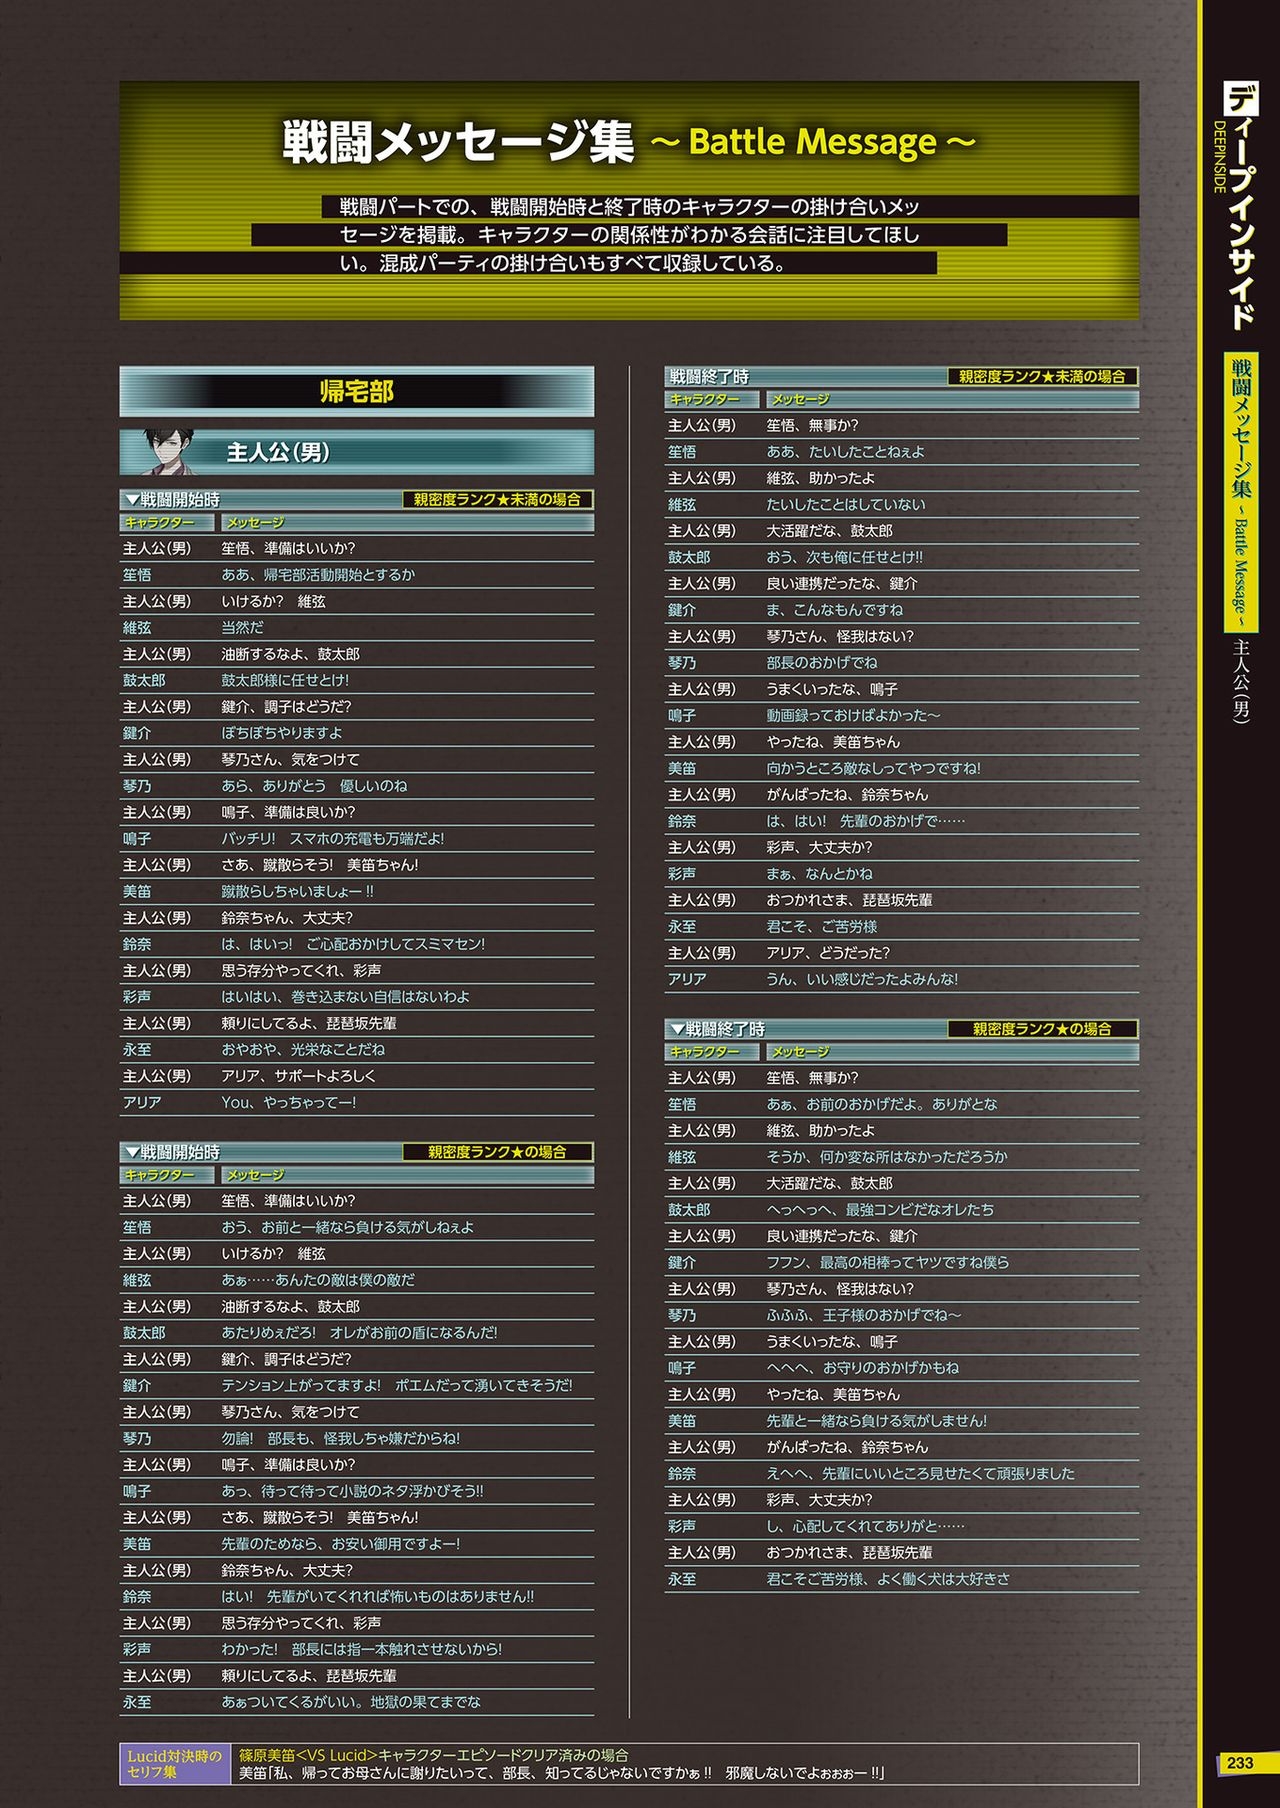1280x1808 pixels.
Task: Click "は、はいっ! ご心配おかけしてスミマセン!"
Action: (353, 944)
